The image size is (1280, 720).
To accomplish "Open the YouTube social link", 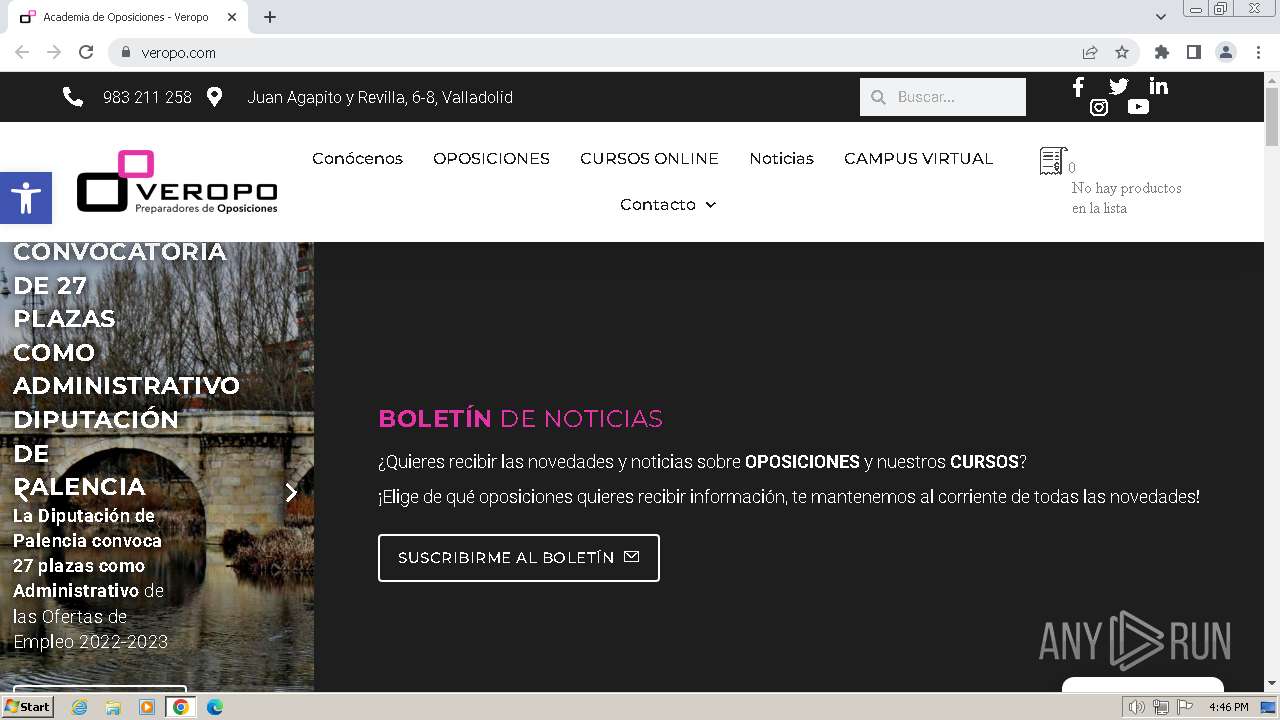I will click(1138, 107).
